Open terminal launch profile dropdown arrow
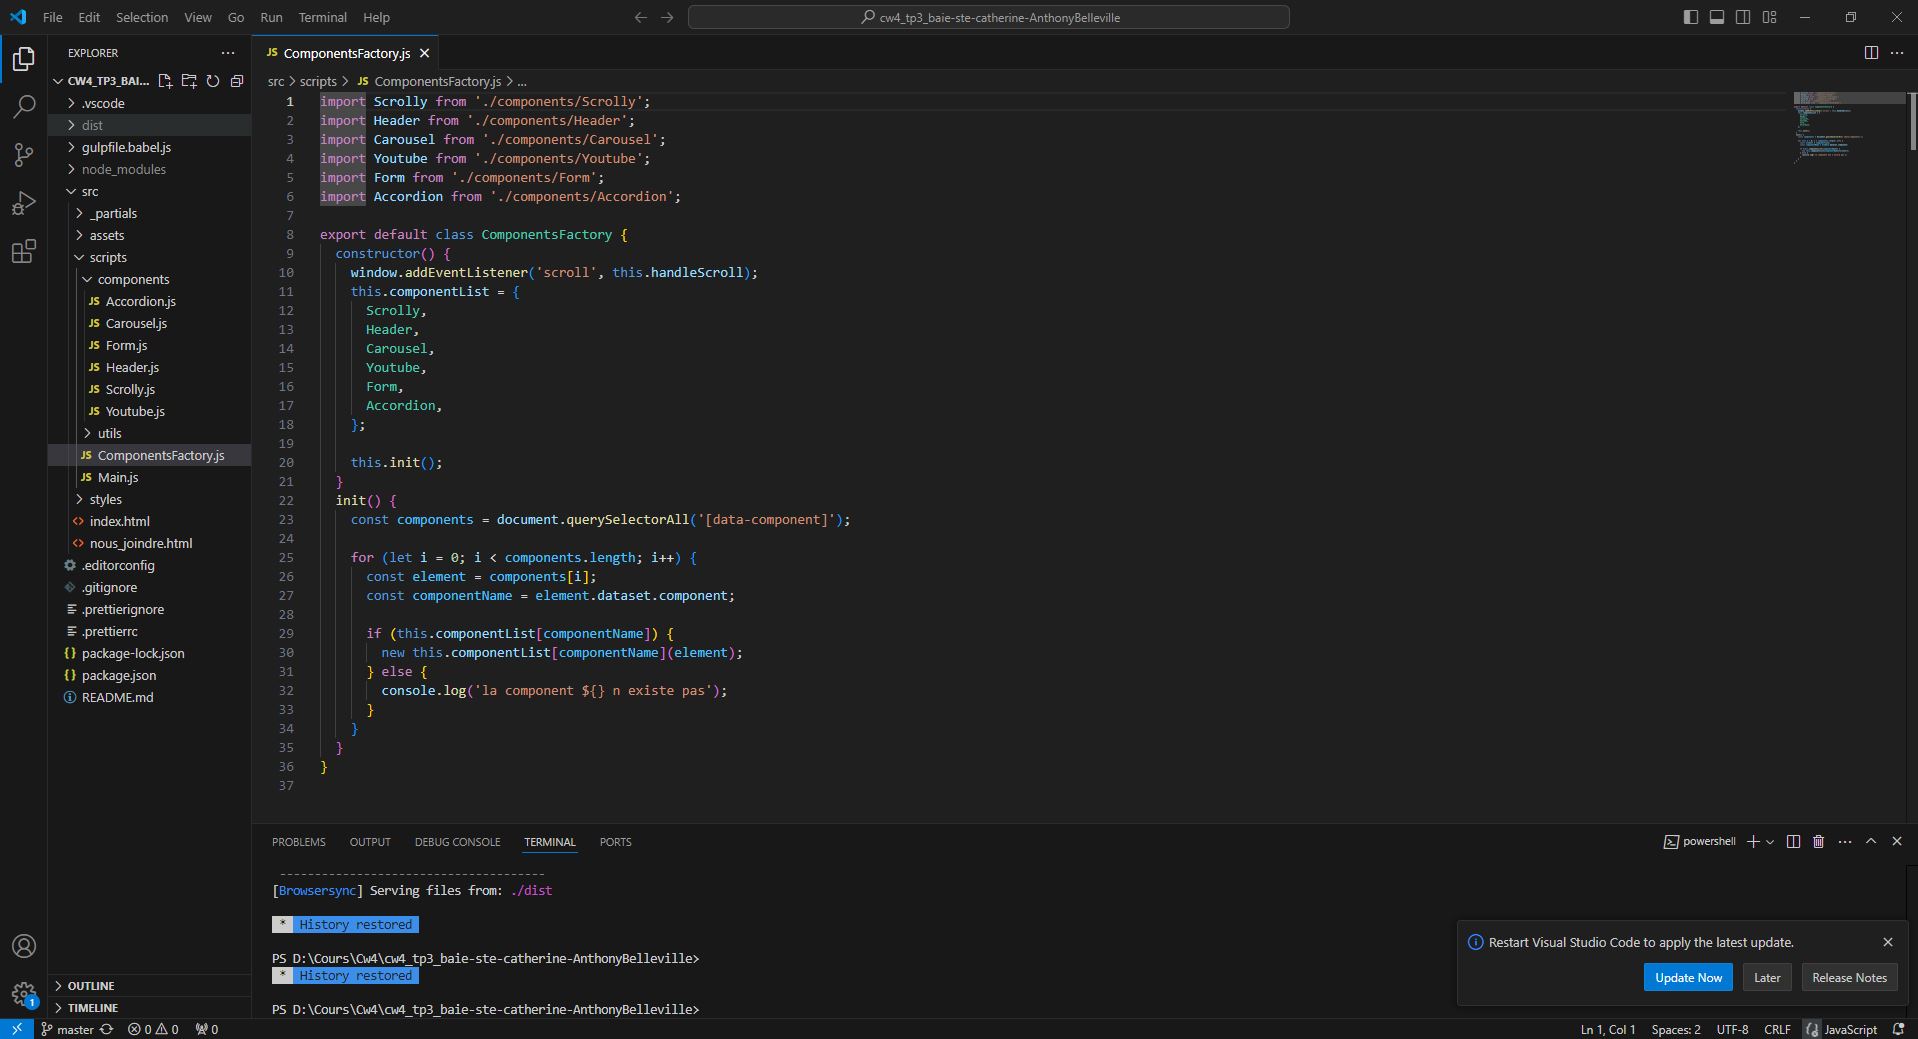This screenshot has width=1918, height=1039. pyautogui.click(x=1770, y=842)
